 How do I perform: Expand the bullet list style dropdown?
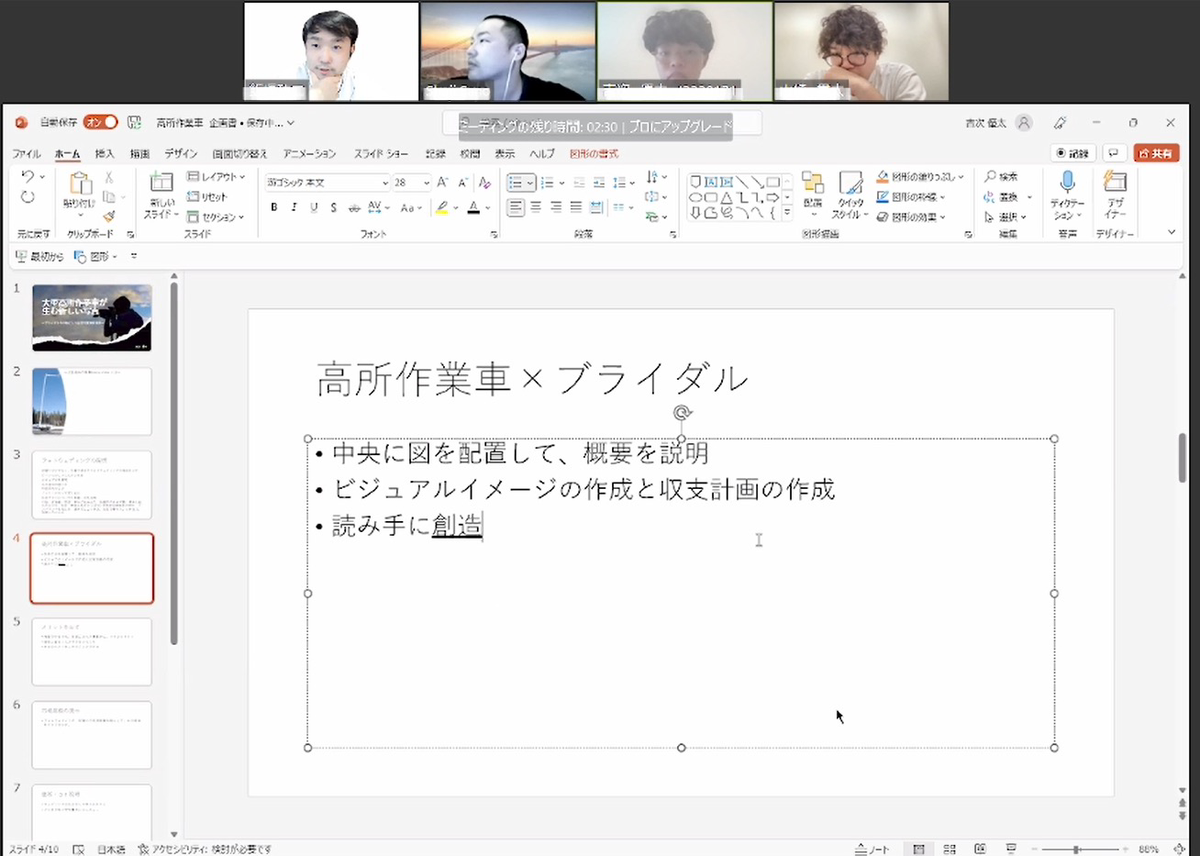click(531, 182)
